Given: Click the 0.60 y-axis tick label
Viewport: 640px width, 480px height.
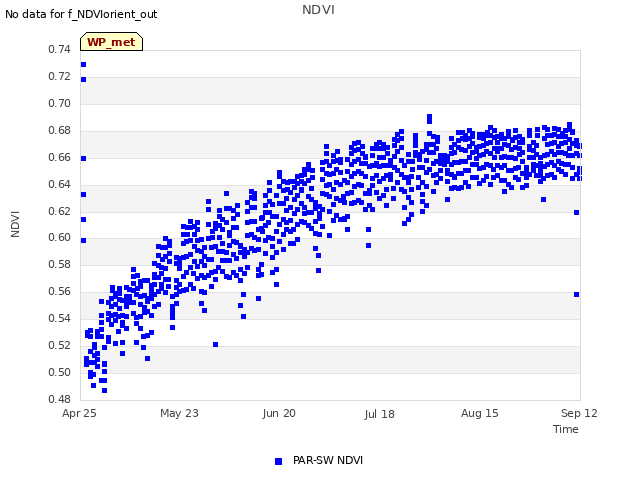Looking at the screenshot, I should [59, 238].
